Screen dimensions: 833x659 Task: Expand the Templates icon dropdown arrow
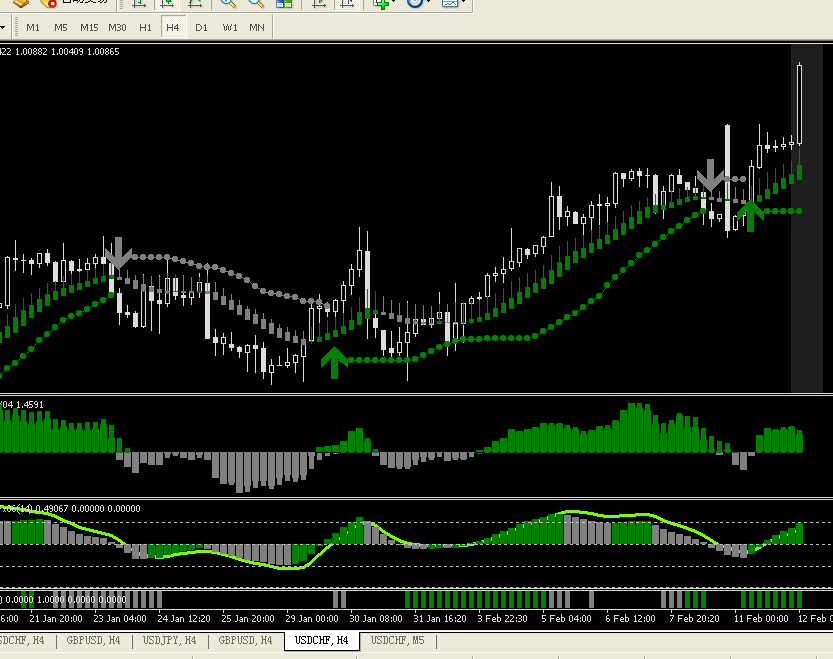pyautogui.click(x=463, y=2)
